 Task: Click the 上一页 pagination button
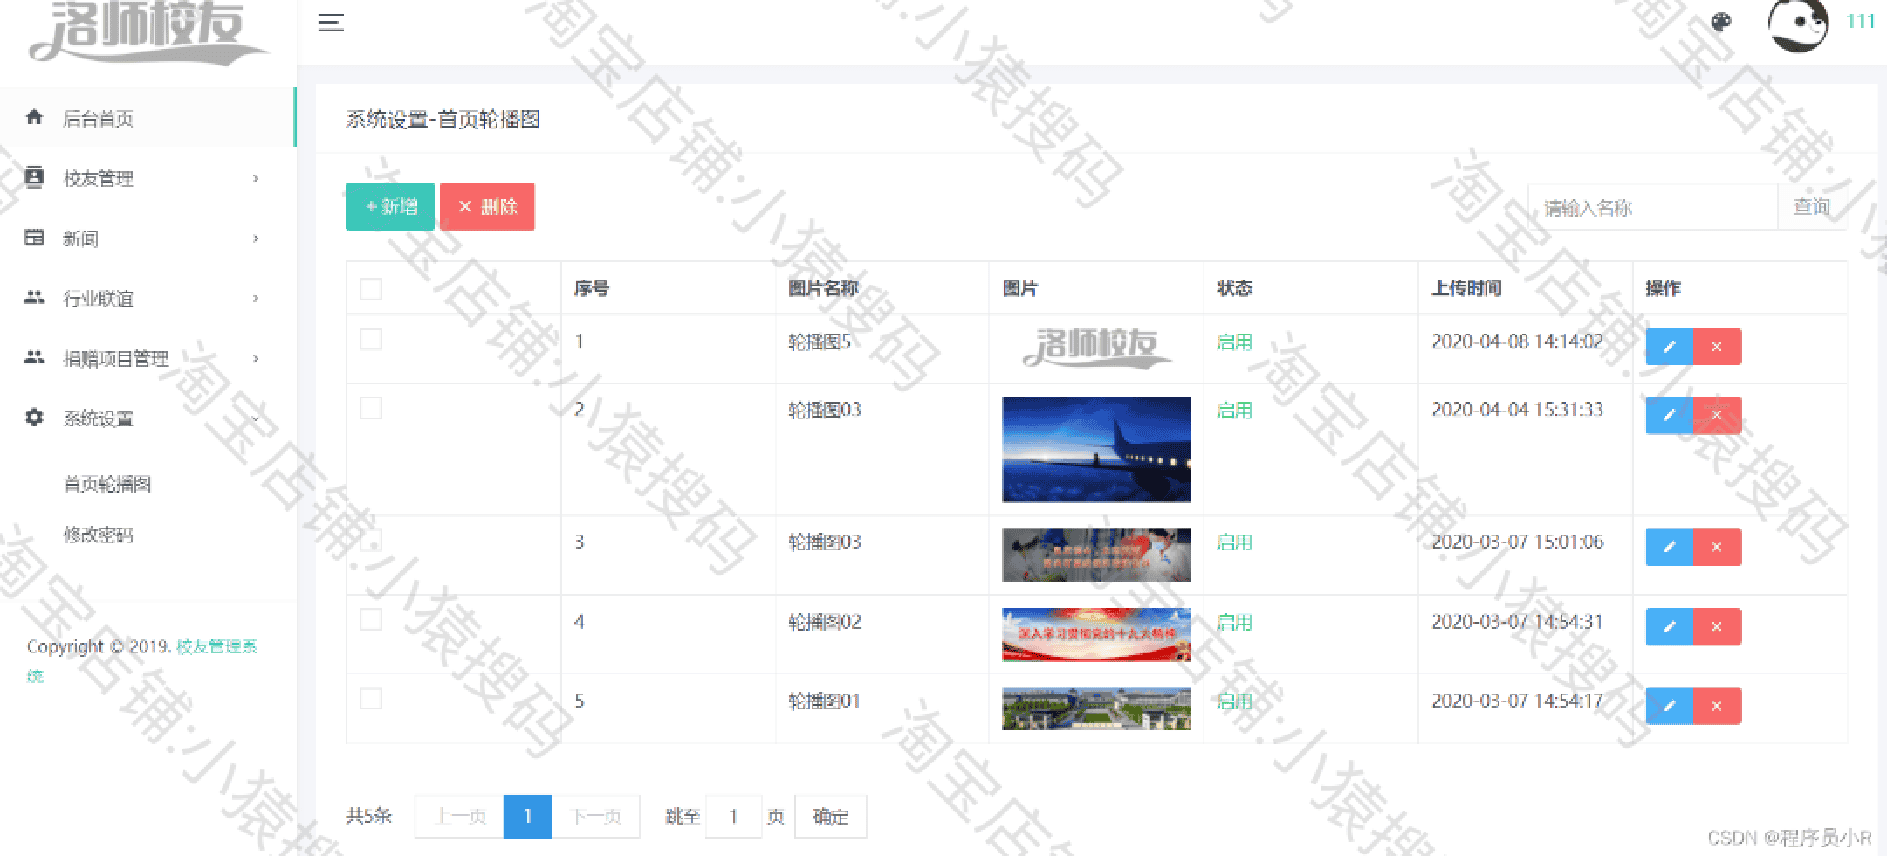coord(460,817)
